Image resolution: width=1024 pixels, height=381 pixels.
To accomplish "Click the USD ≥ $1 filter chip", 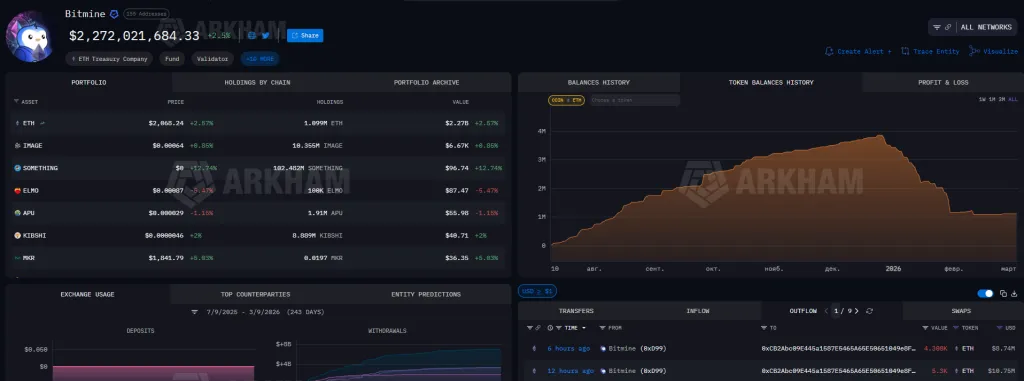I will [x=537, y=291].
